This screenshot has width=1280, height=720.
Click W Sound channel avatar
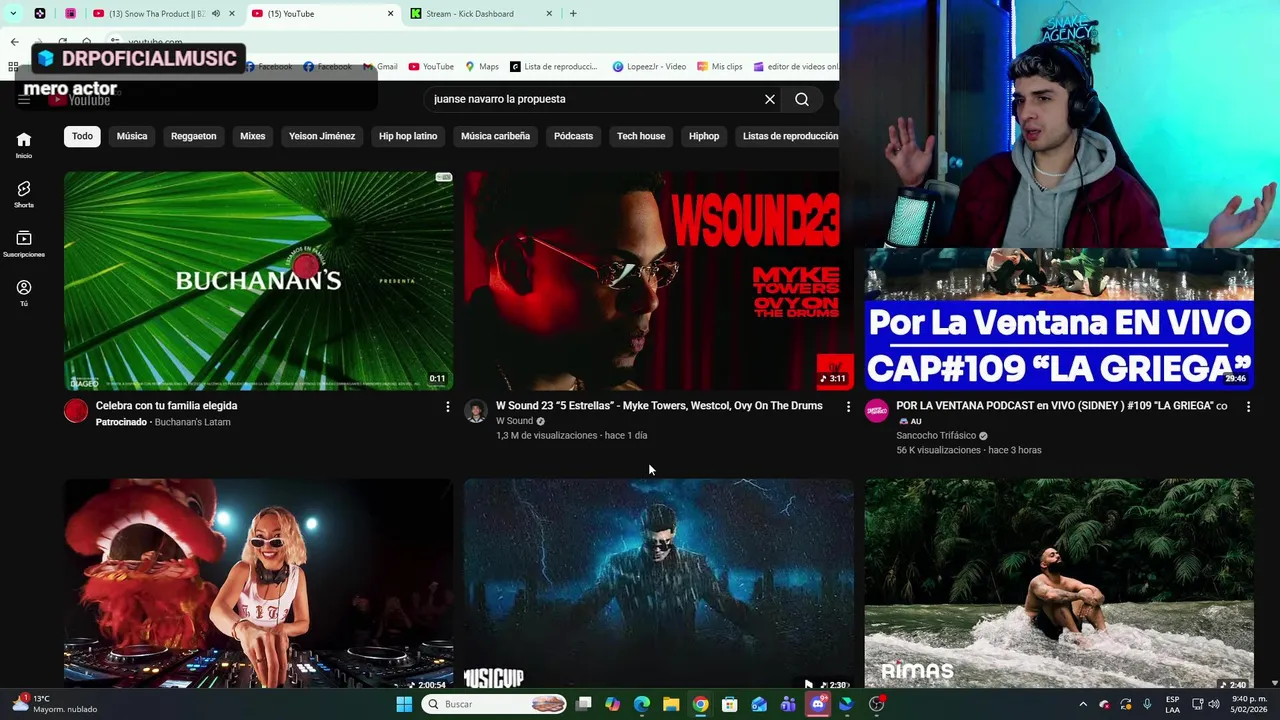476,411
